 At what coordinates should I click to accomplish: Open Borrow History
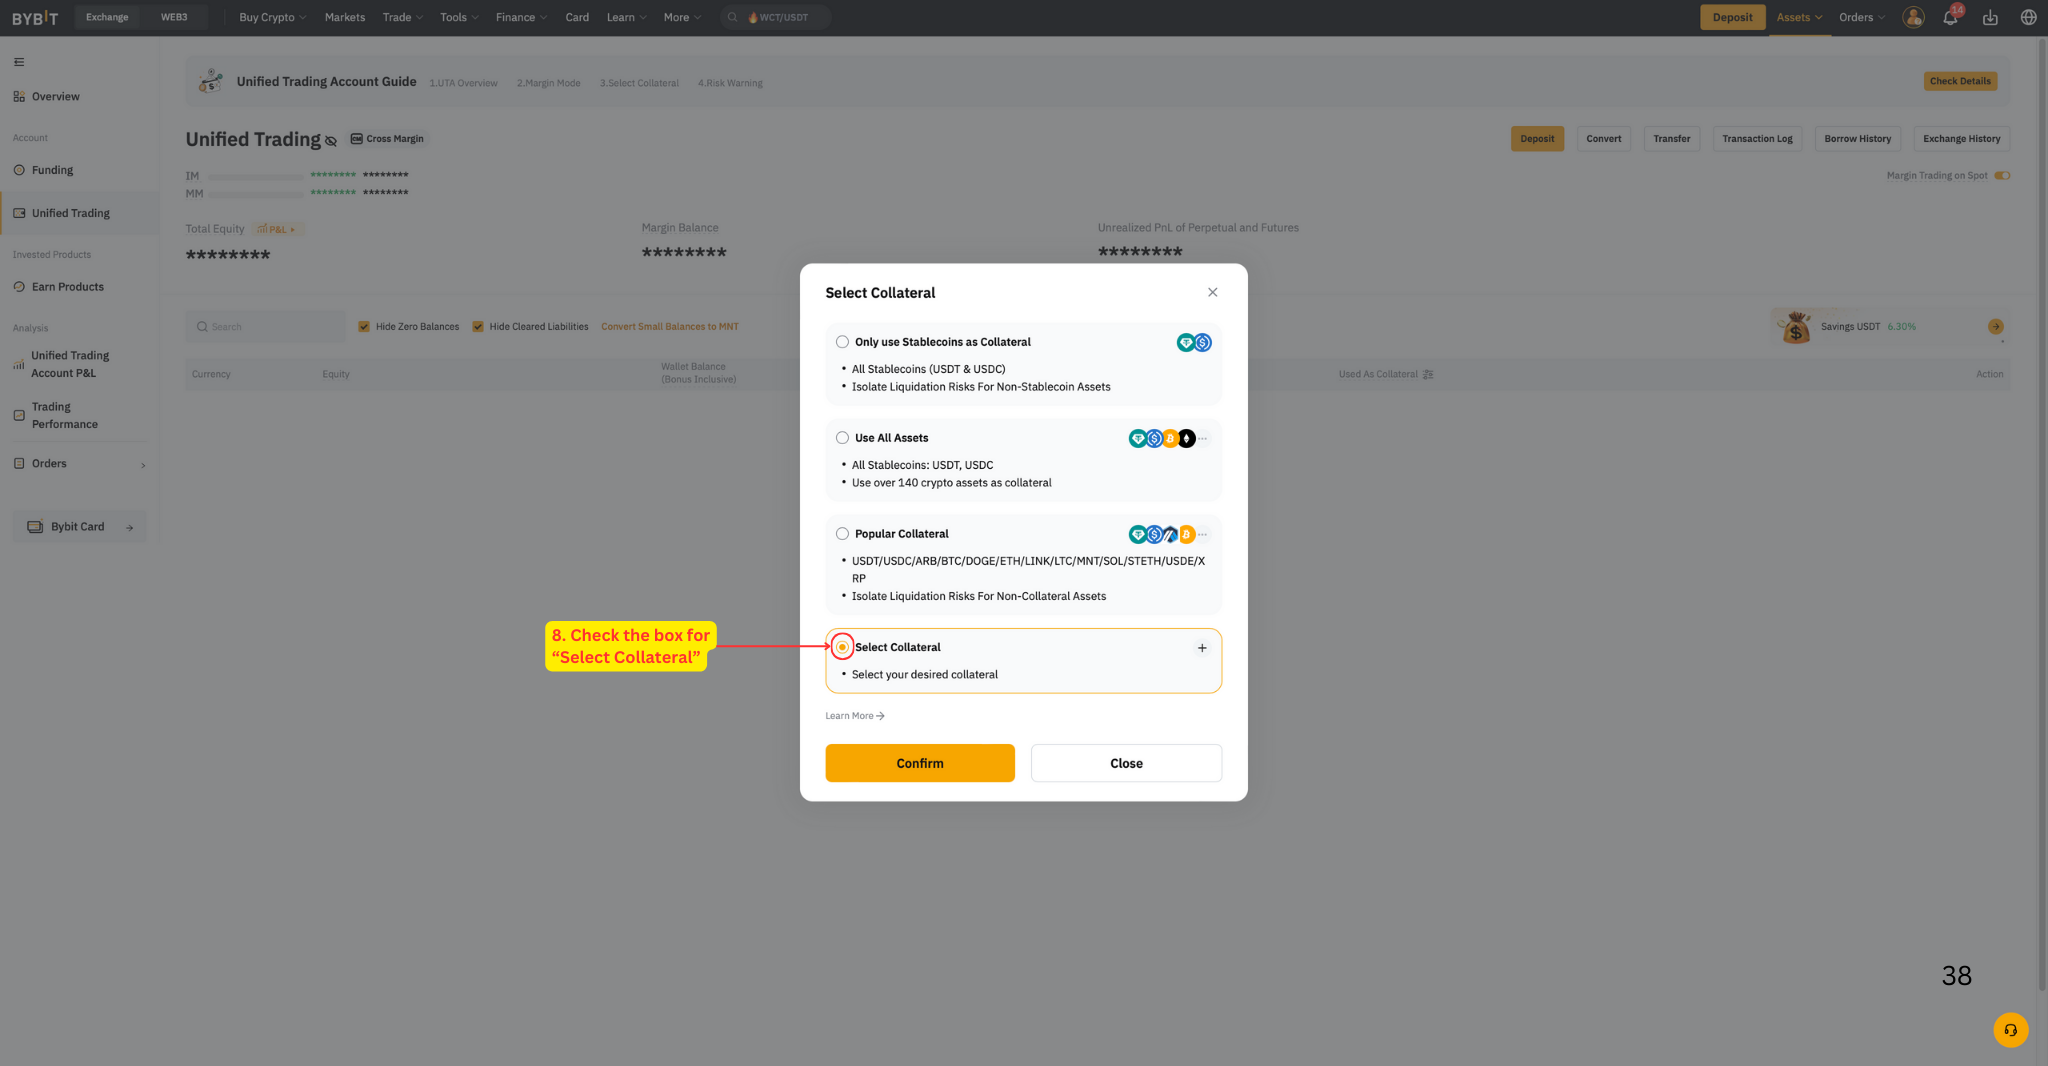pos(1857,139)
